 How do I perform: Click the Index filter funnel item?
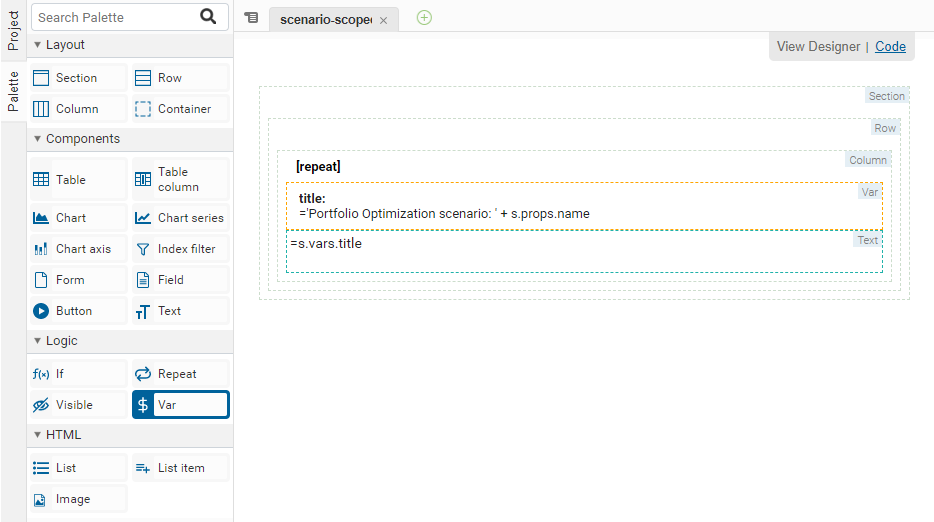coord(180,249)
